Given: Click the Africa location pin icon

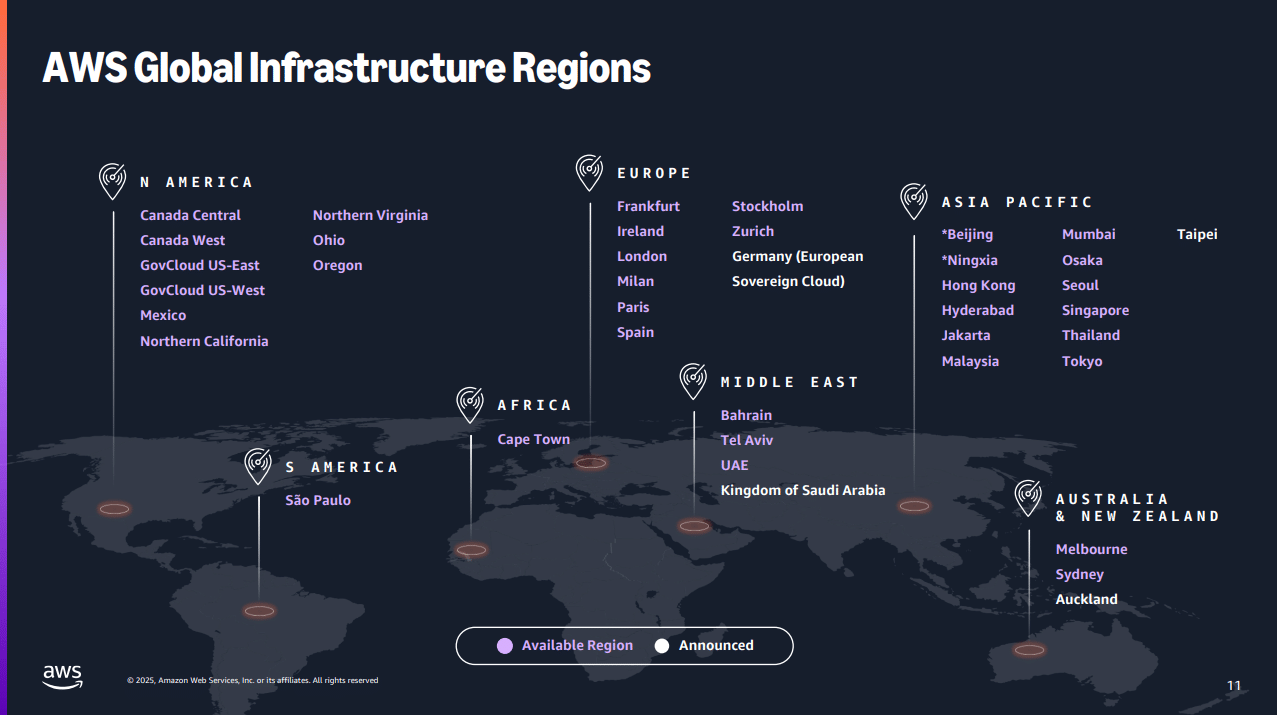Looking at the screenshot, I should click(x=471, y=404).
